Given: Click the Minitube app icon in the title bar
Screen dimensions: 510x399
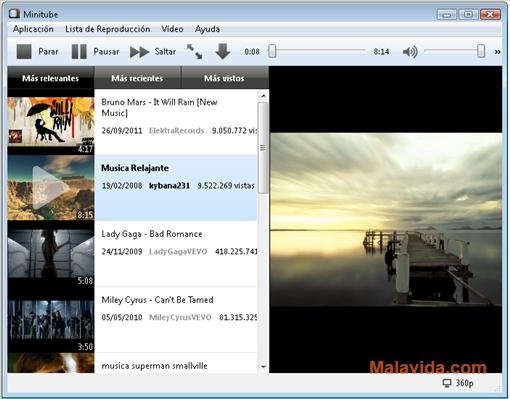Looking at the screenshot, I should pyautogui.click(x=14, y=14).
